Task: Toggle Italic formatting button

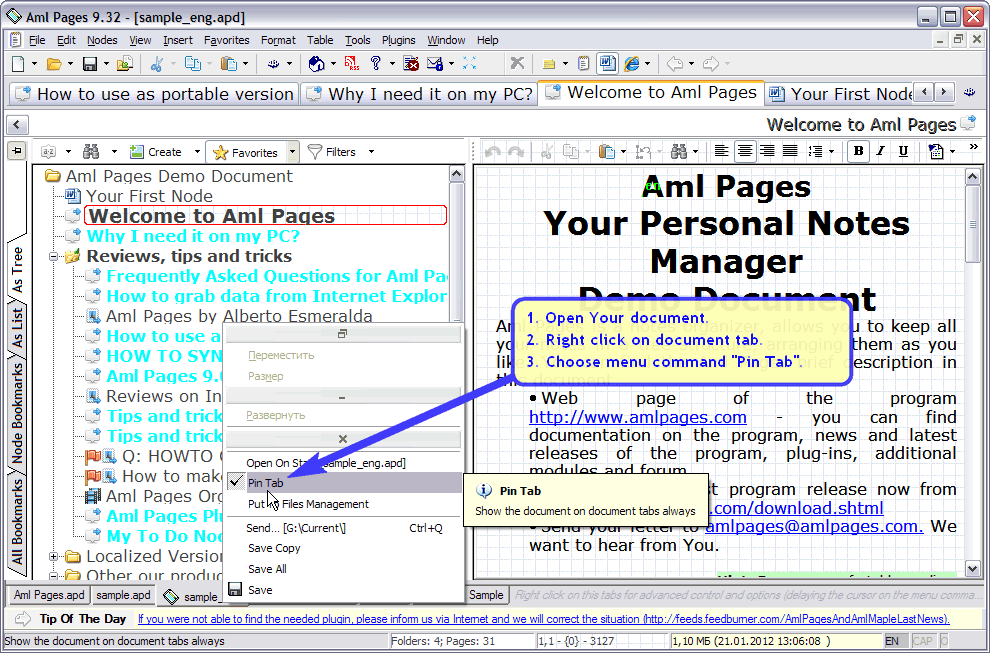Action: click(881, 151)
